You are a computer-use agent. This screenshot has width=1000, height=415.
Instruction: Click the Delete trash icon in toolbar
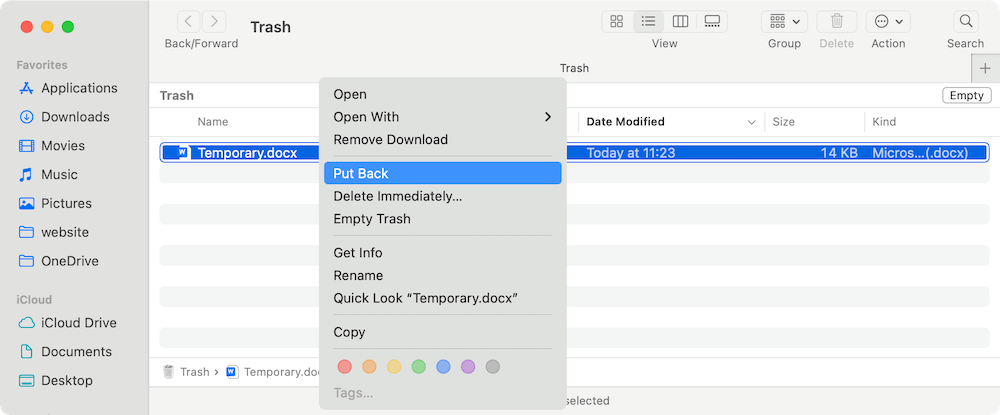point(837,22)
